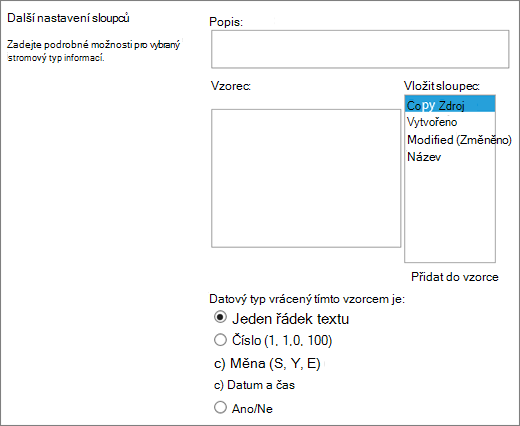Select the Ano/Ne radio button circle
Screen dimensions: 520x426
point(220,407)
